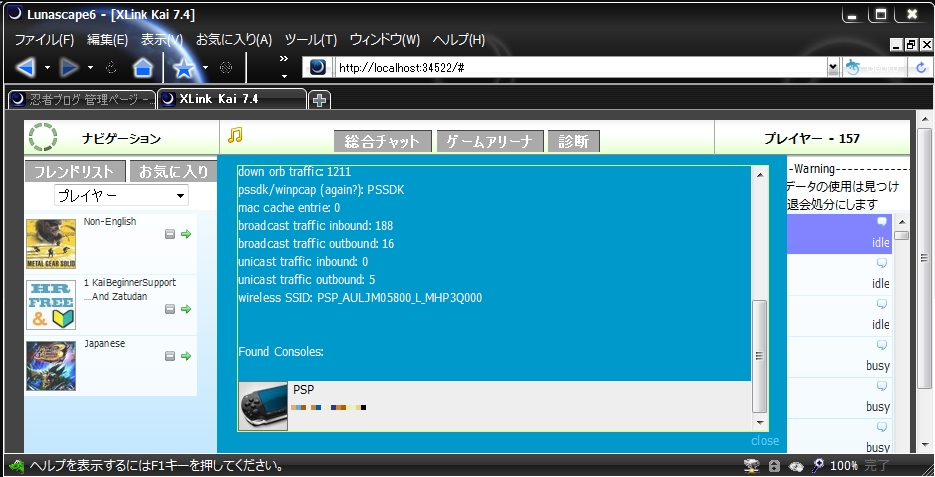Open the 総合チャット tab
935x477 pixels.
point(382,141)
